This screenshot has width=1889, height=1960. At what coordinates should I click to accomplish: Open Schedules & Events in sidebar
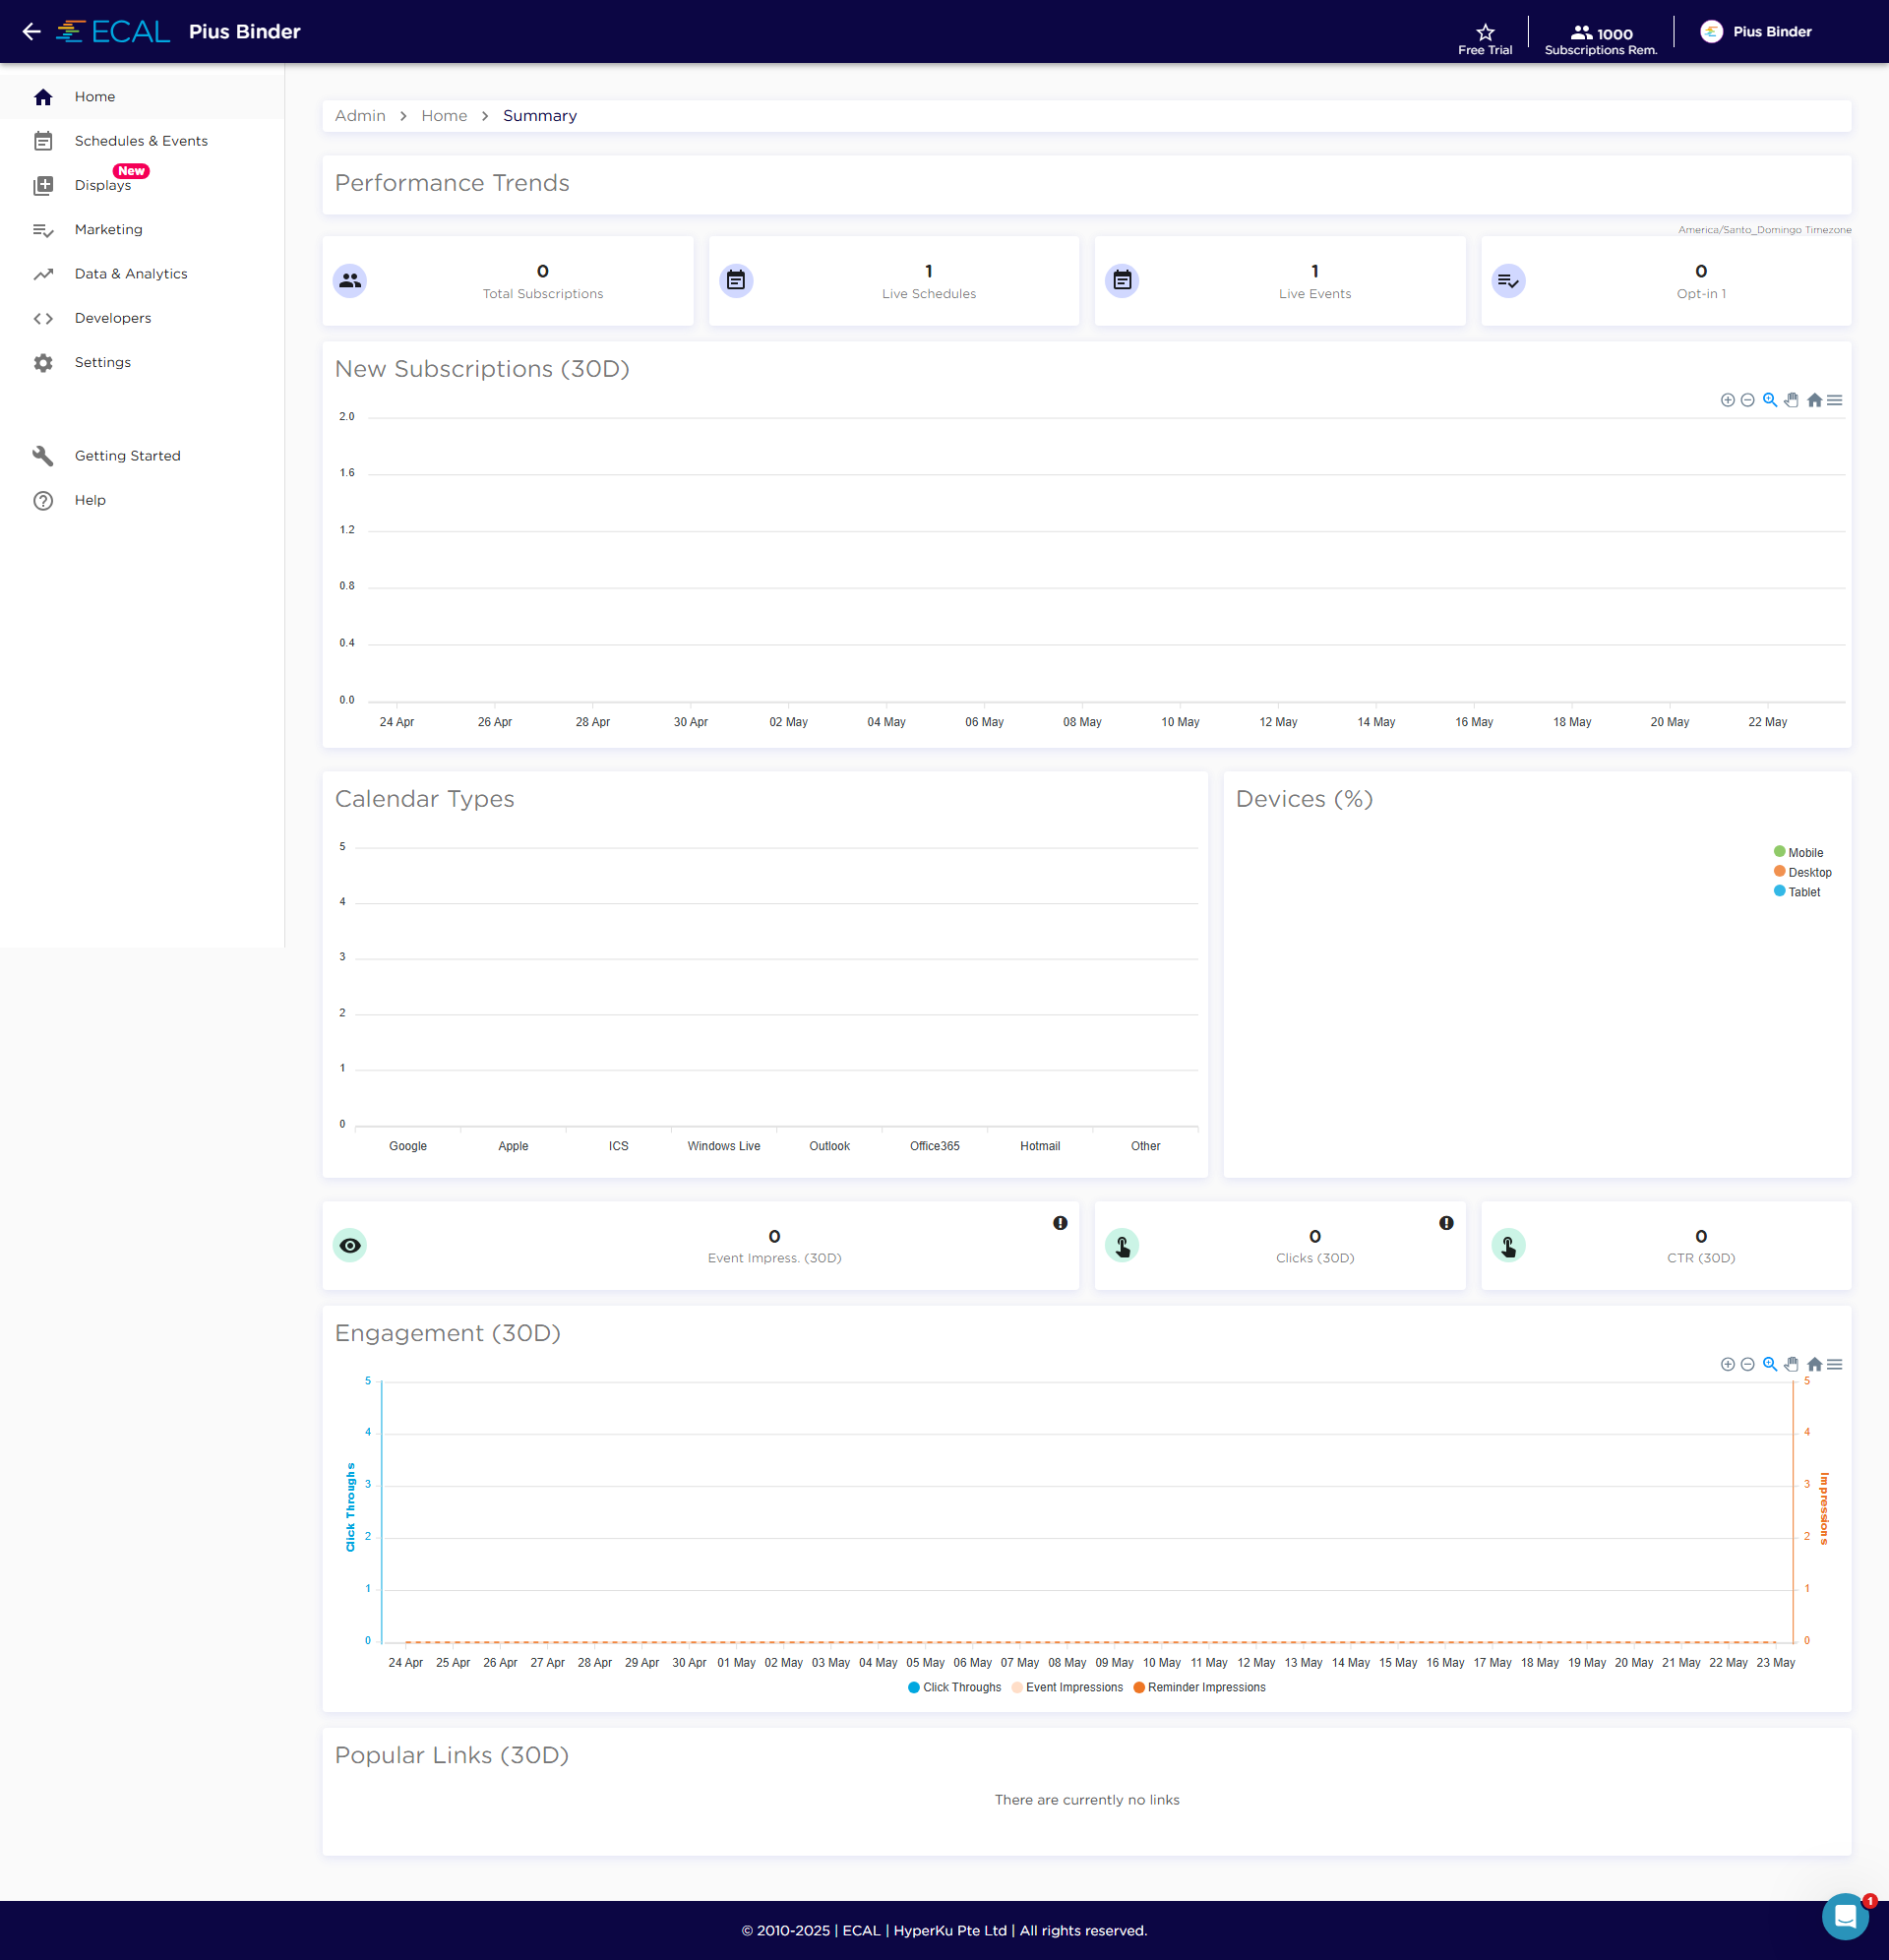[x=141, y=141]
